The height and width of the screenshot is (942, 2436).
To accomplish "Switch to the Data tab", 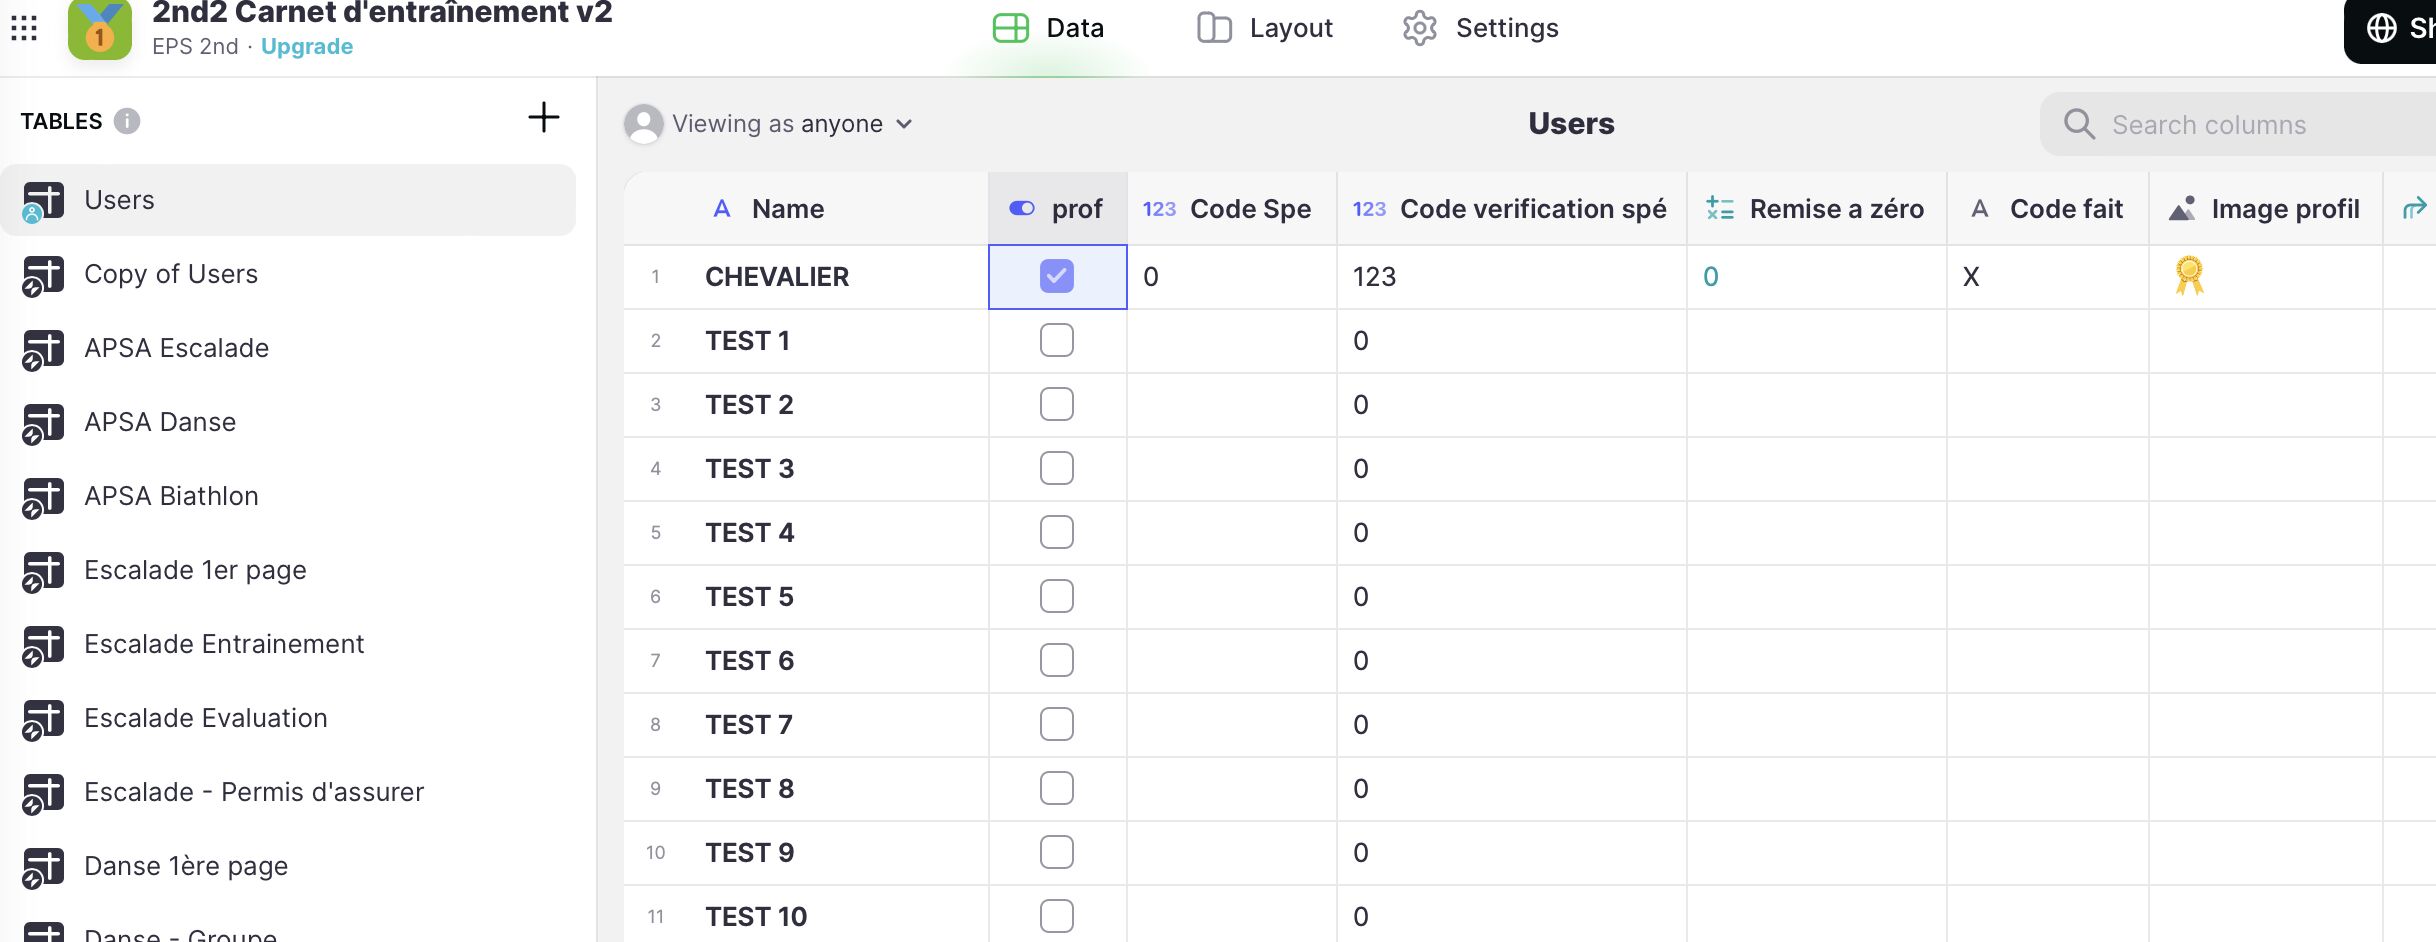I will tap(1049, 28).
